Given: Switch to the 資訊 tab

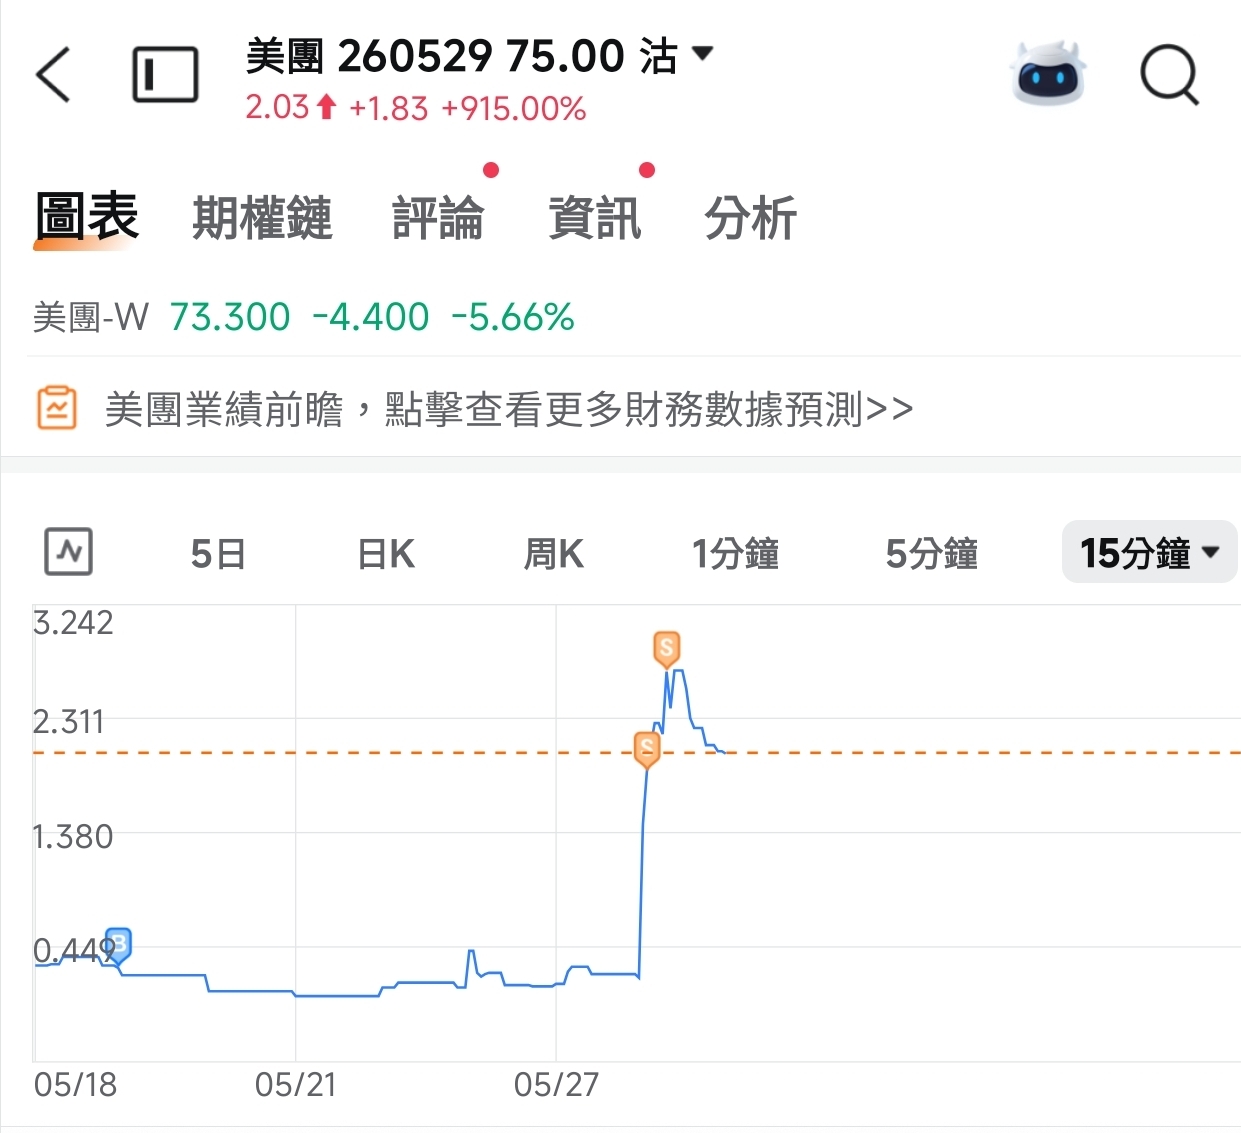Looking at the screenshot, I should pos(595,218).
